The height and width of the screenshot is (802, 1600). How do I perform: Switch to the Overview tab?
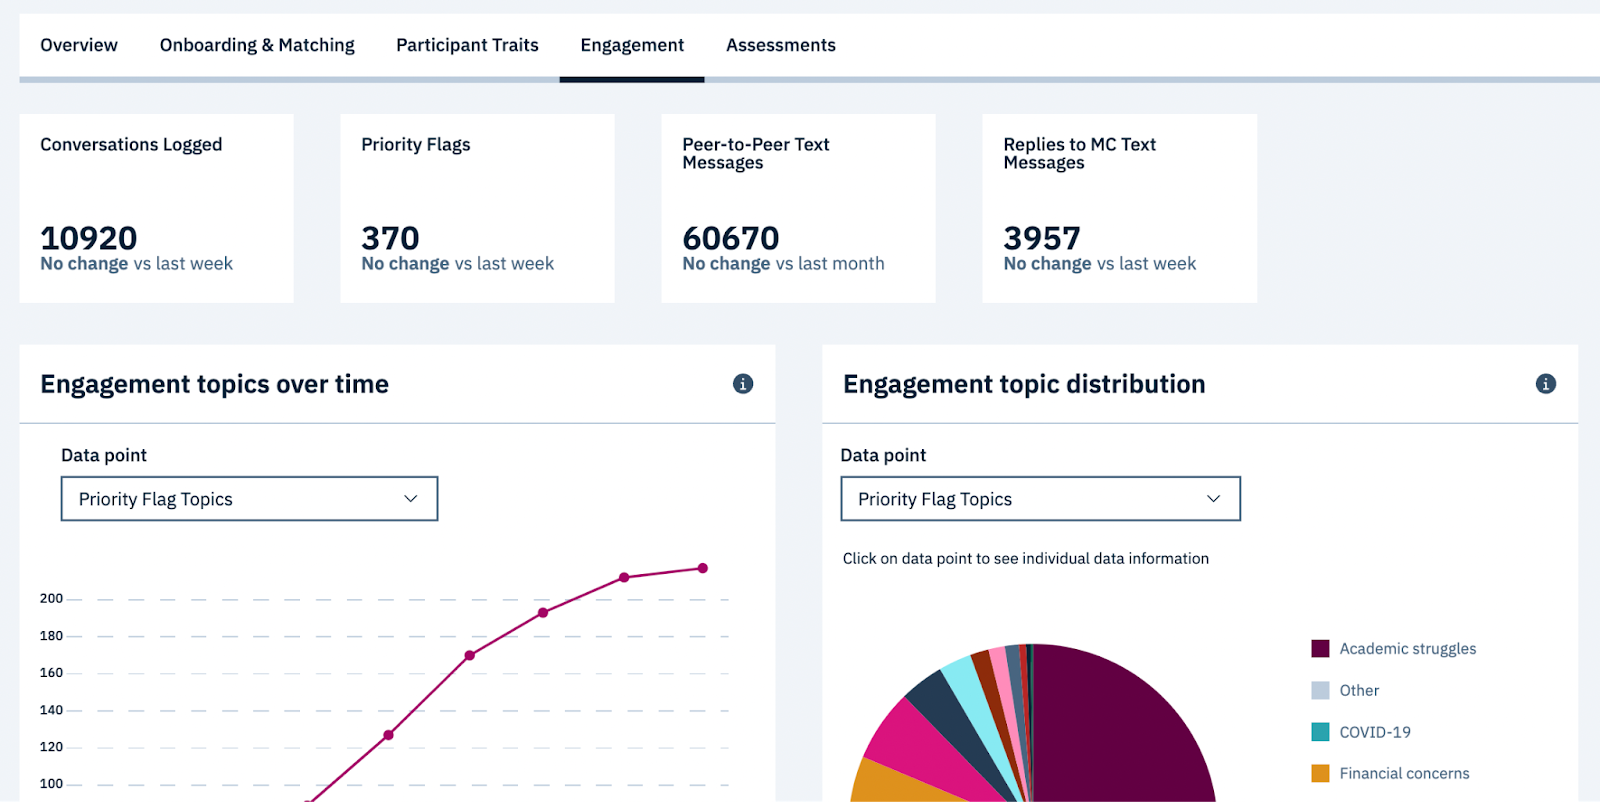click(79, 45)
